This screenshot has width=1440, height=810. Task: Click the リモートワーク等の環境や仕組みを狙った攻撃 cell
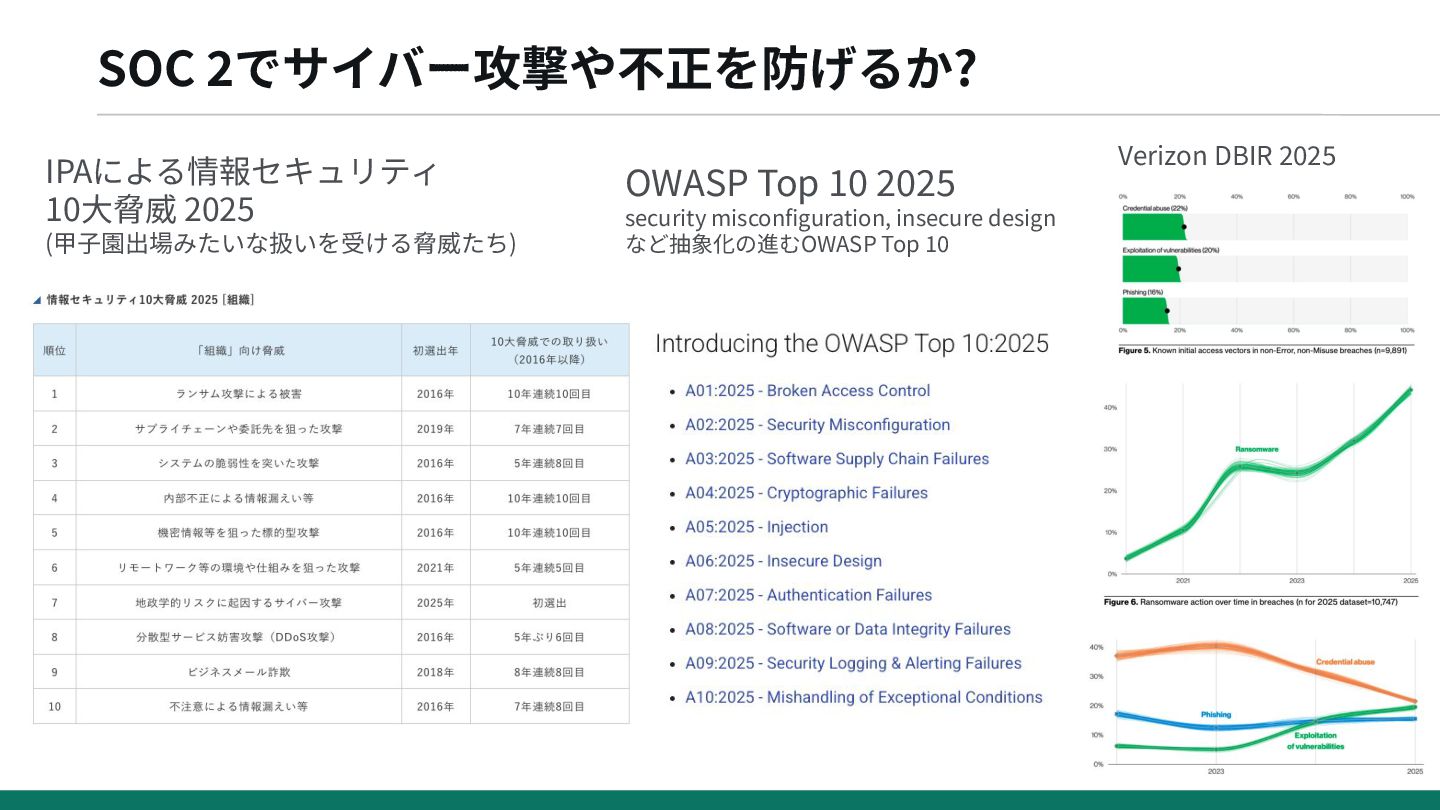click(x=239, y=567)
